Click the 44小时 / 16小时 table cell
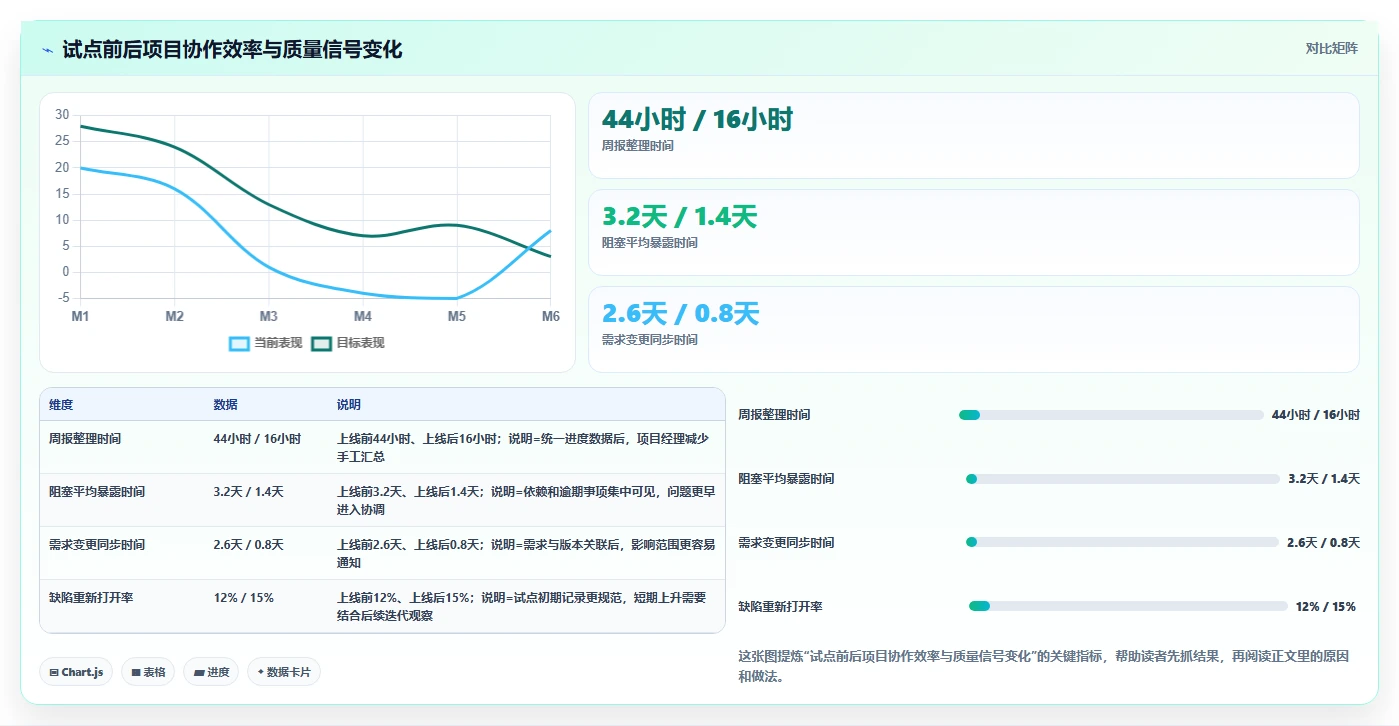The image size is (1399, 726). pyautogui.click(x=257, y=439)
